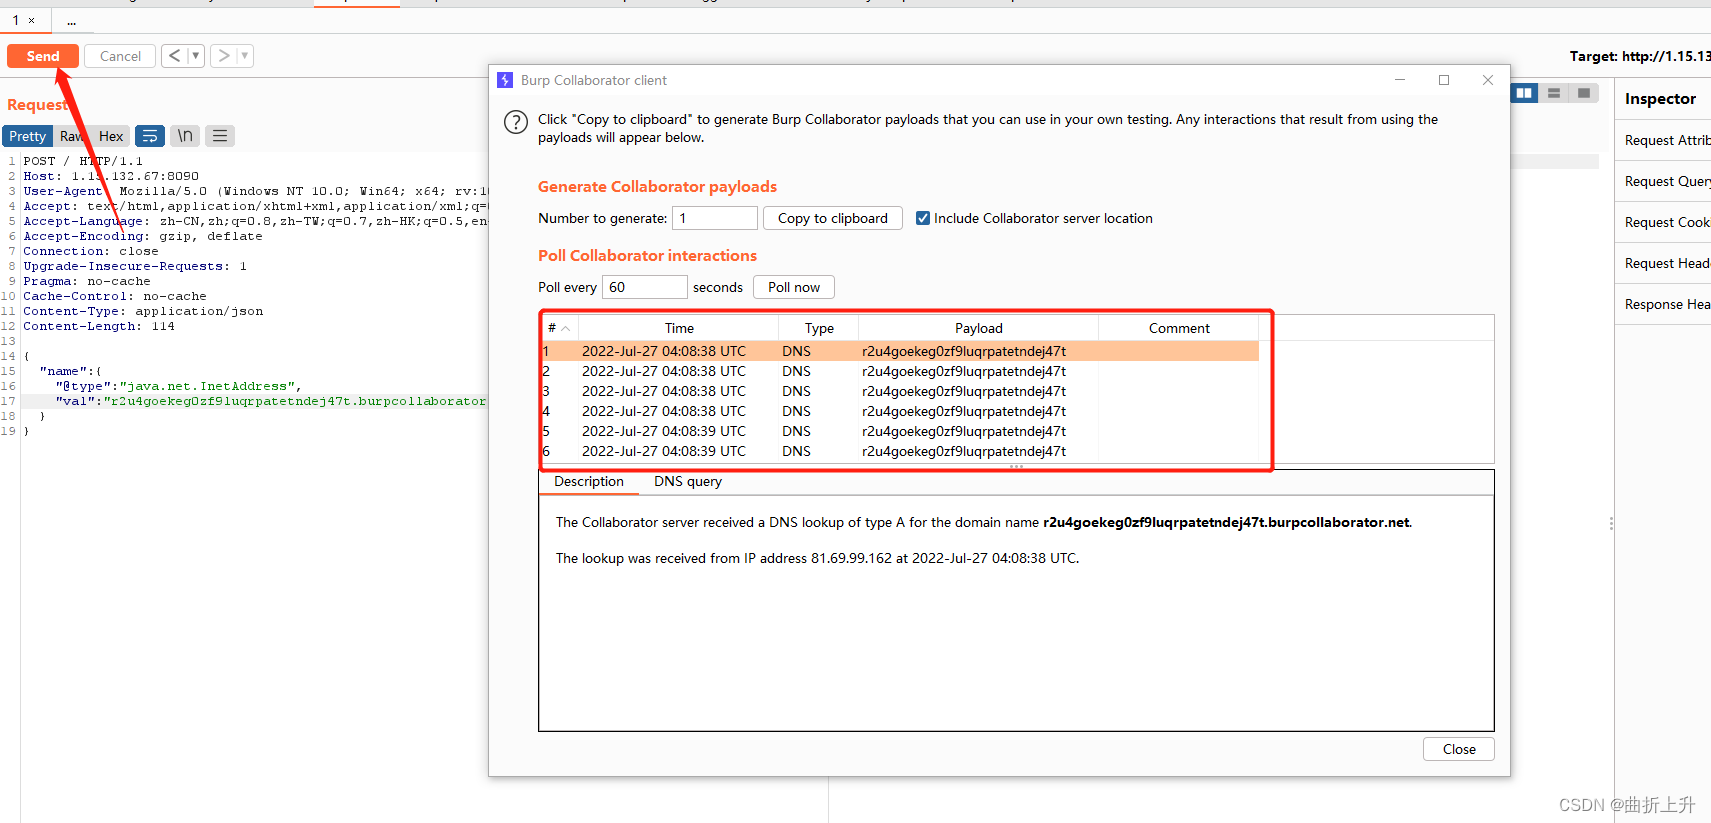The width and height of the screenshot is (1711, 823).
Task: Add a new Repeater tab via ellipsis tab
Action: [71, 20]
